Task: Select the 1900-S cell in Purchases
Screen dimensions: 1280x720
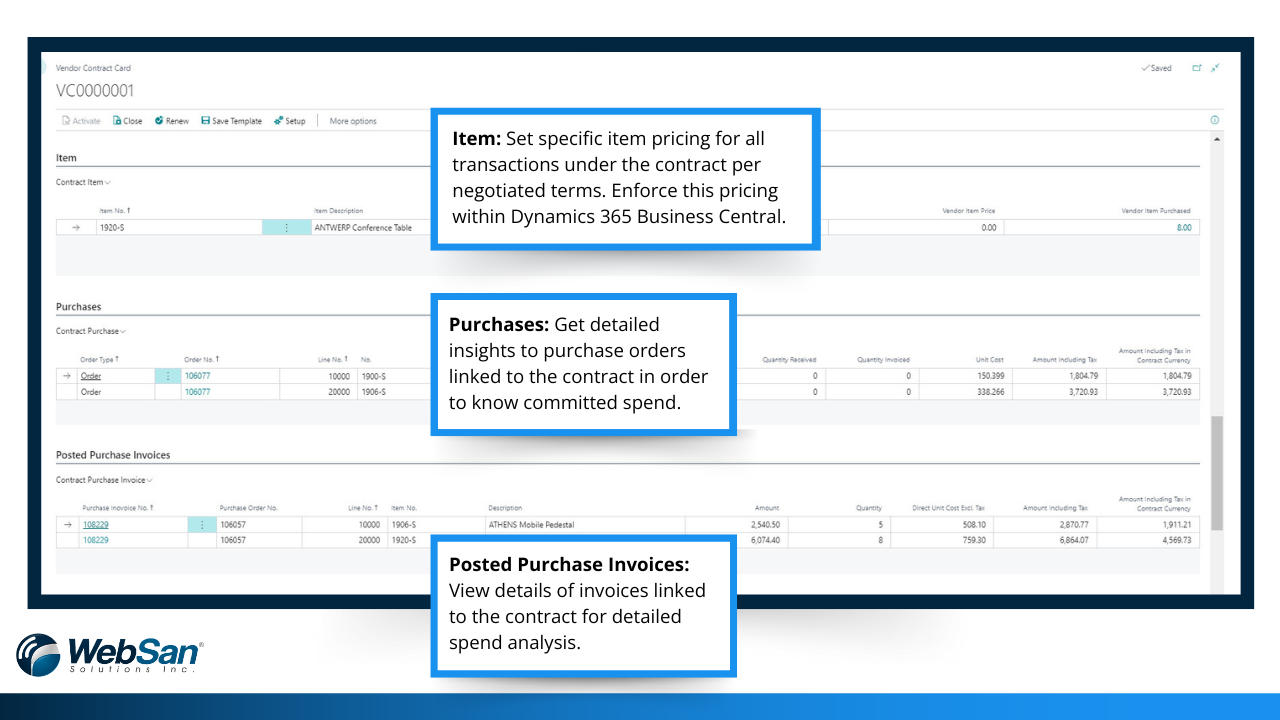Action: click(394, 376)
